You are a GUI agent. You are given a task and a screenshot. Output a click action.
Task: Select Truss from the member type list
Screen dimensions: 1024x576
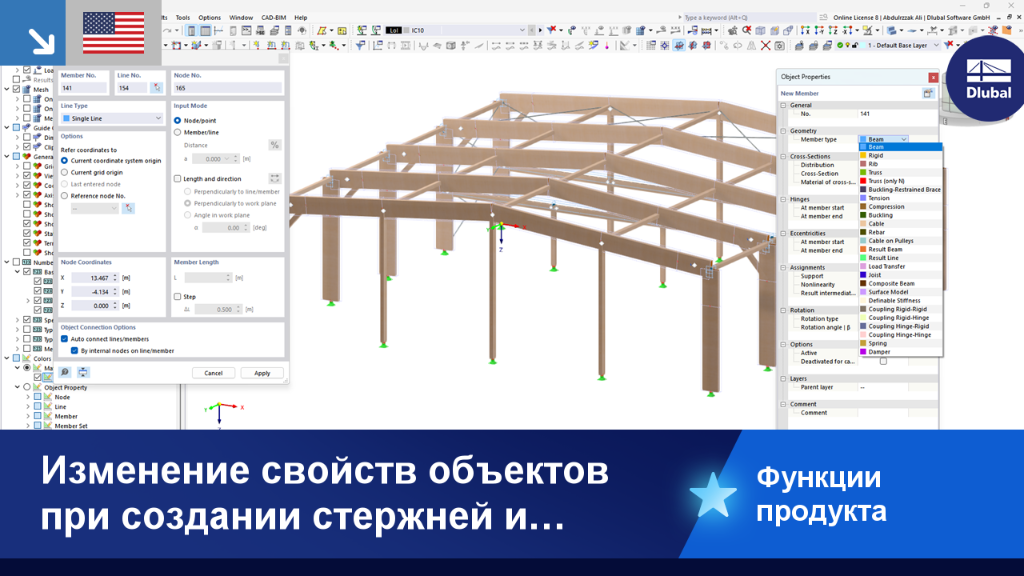pos(875,172)
